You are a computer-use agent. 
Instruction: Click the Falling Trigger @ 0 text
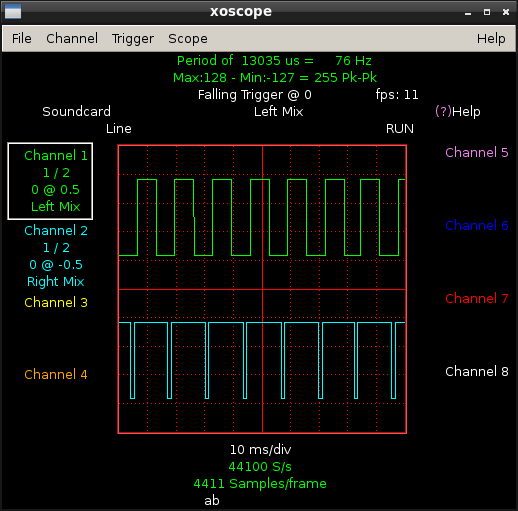(255, 95)
